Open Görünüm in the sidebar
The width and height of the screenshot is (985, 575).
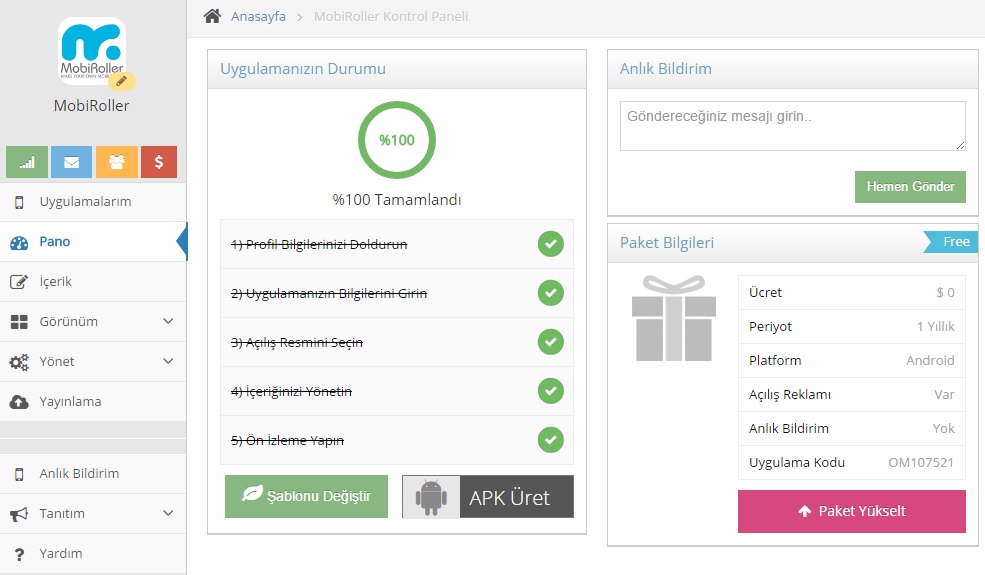coord(93,322)
